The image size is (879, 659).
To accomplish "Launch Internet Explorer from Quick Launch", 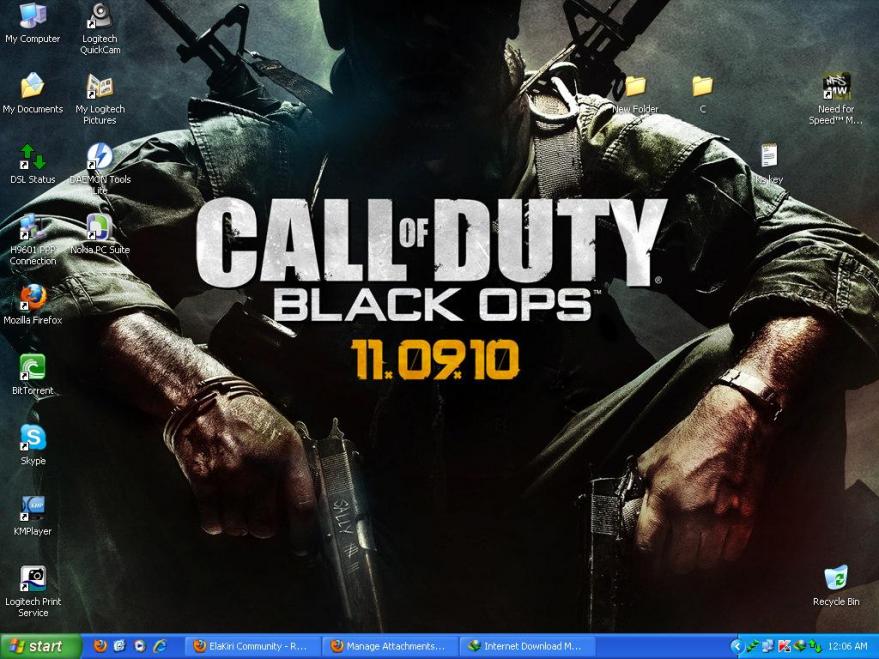I will (160, 646).
